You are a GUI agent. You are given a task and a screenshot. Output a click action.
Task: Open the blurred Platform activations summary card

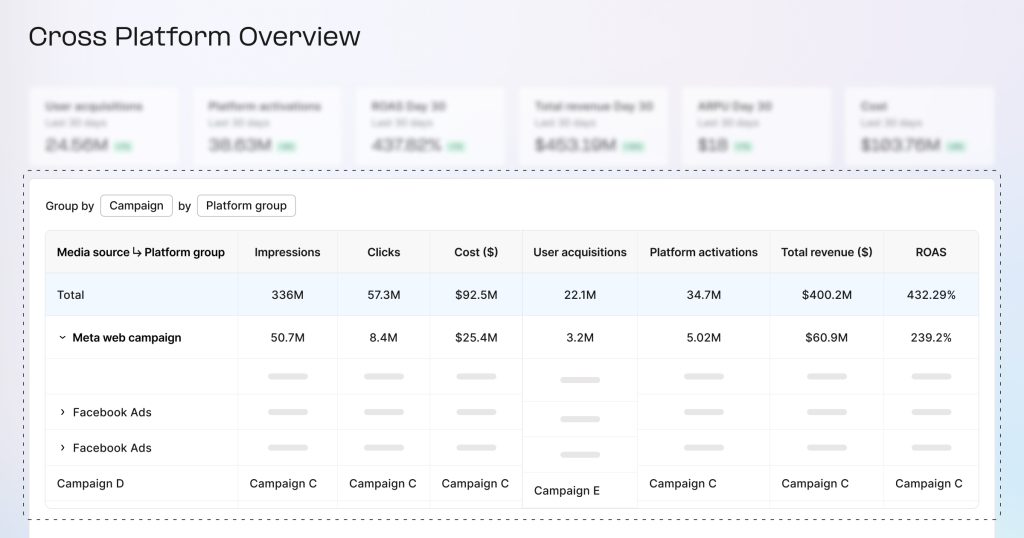tap(266, 127)
